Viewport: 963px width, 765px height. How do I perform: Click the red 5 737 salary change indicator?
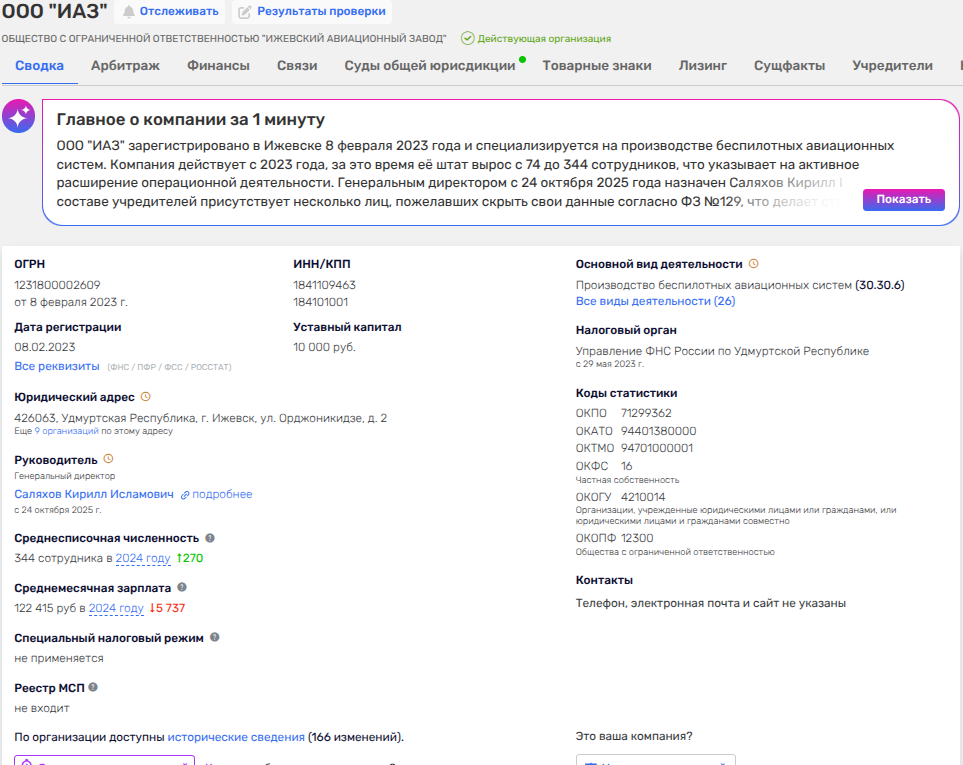click(x=167, y=608)
